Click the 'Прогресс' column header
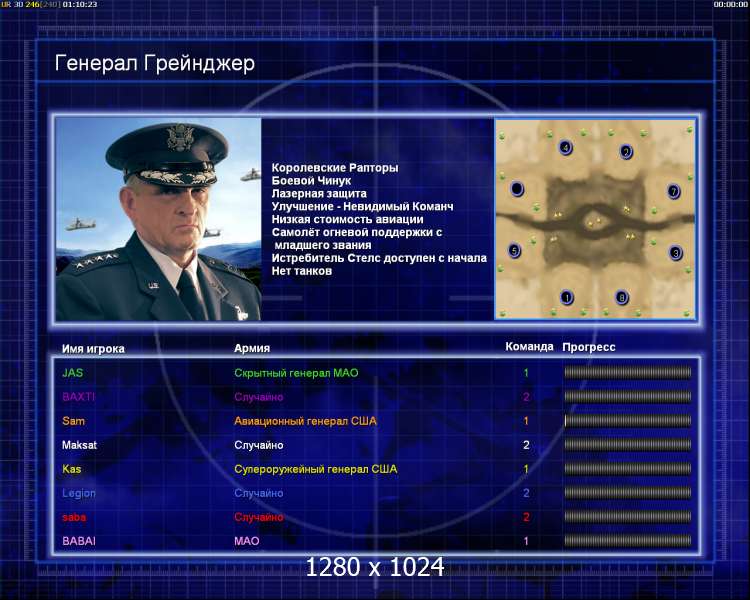 (589, 347)
